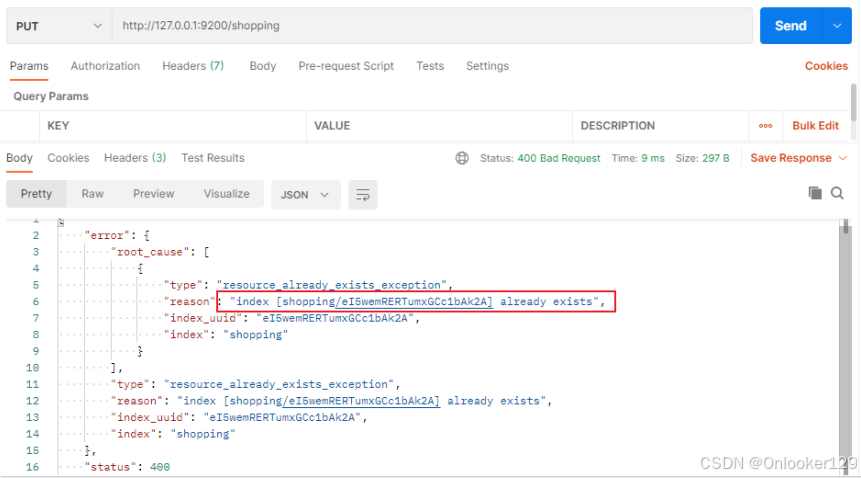This screenshot has width=861, height=478.
Task: Click the Bulk Edit link
Action: coord(815,126)
